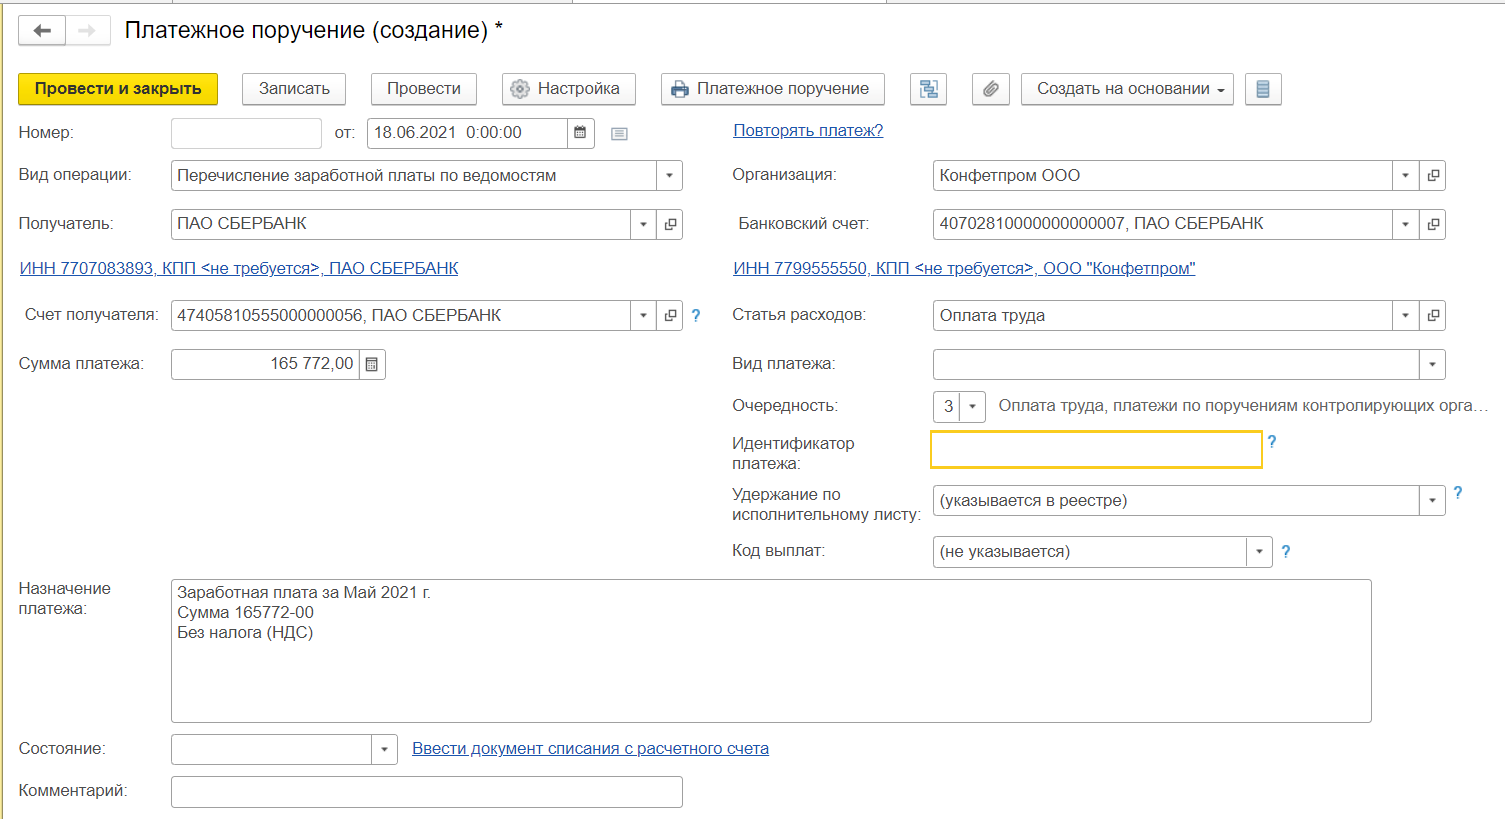
Task: Open the Организация record with open icon
Action: pyautogui.click(x=1433, y=176)
